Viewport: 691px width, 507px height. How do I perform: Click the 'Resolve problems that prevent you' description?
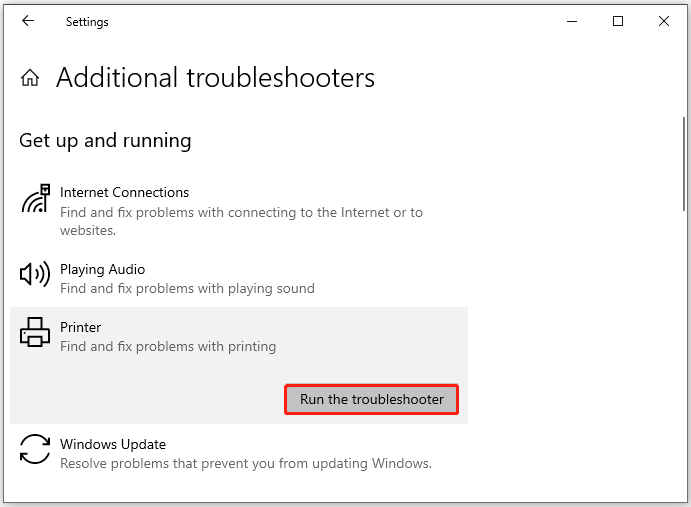246,464
